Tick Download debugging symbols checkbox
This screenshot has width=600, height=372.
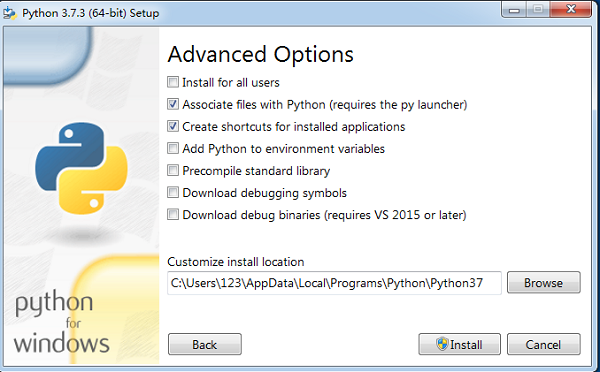click(x=173, y=192)
